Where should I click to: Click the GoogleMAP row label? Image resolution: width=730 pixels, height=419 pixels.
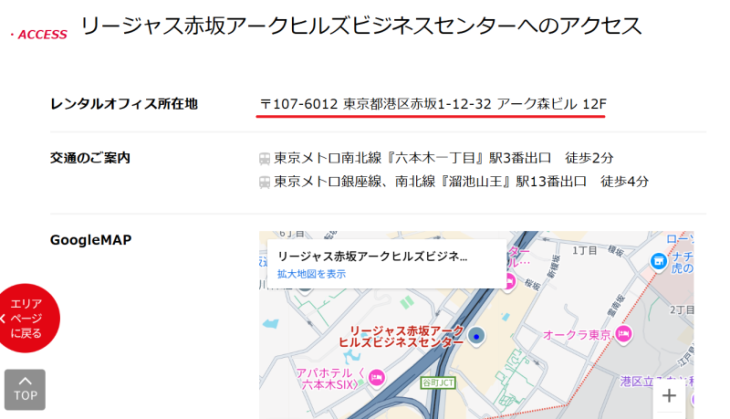[91, 240]
